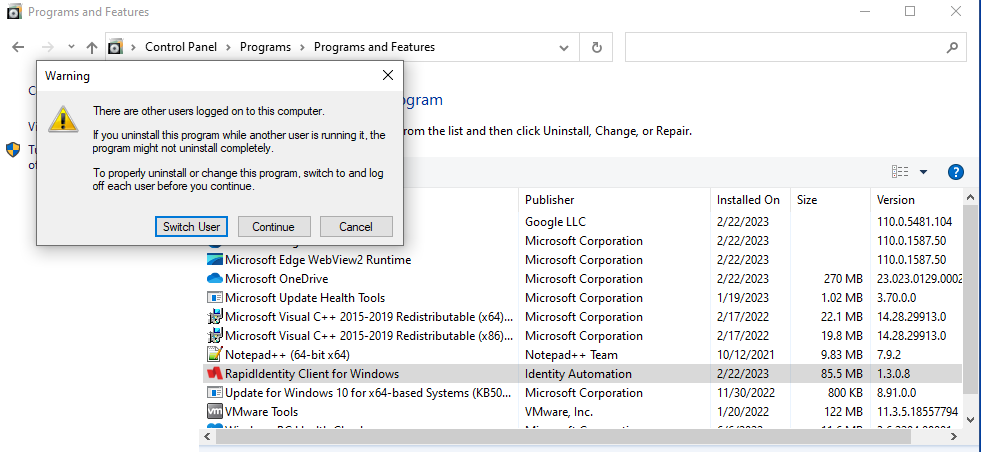Open Help via blue question mark

955,172
